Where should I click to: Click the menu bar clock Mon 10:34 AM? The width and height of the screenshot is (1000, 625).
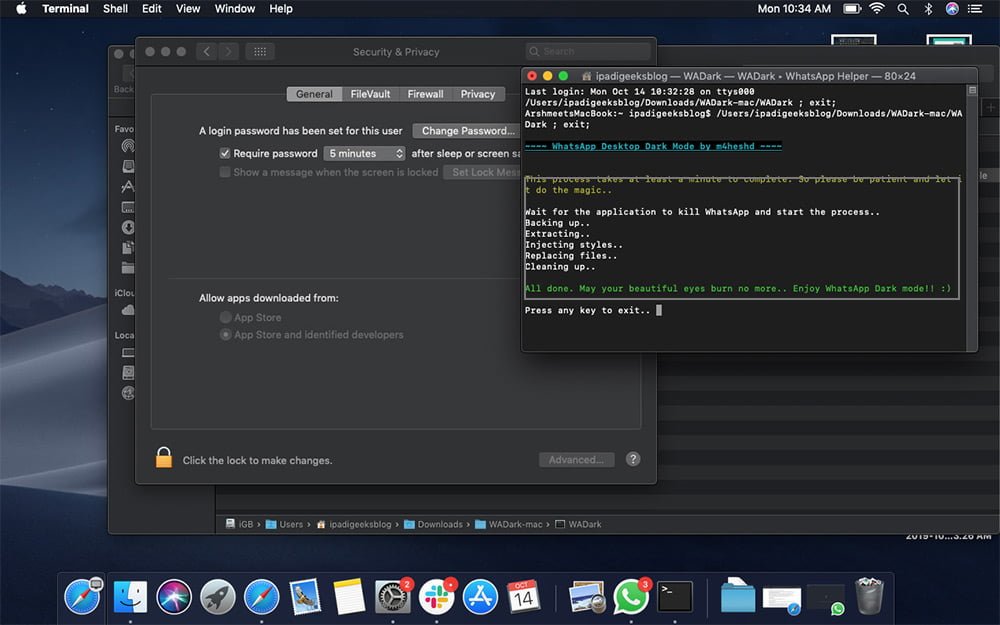[x=794, y=9]
